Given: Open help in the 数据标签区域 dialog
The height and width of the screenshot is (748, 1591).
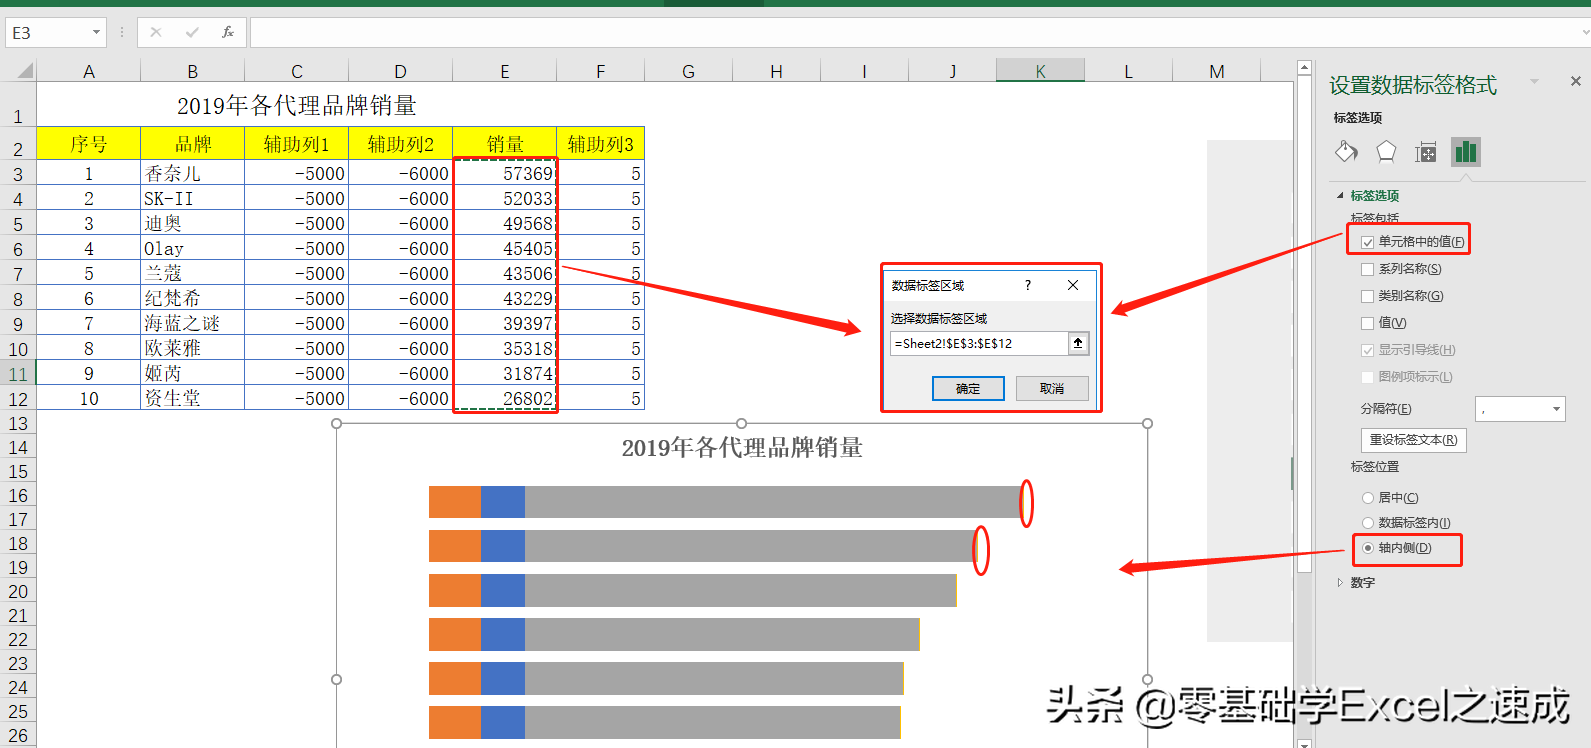Looking at the screenshot, I should tap(1028, 285).
